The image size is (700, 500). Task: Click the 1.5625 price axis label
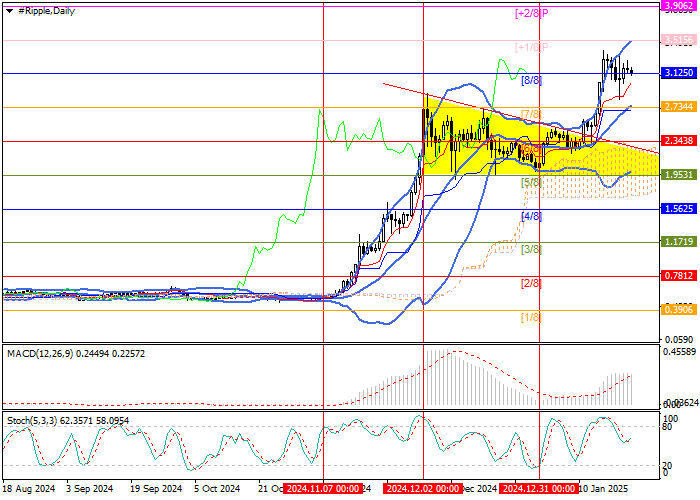678,209
